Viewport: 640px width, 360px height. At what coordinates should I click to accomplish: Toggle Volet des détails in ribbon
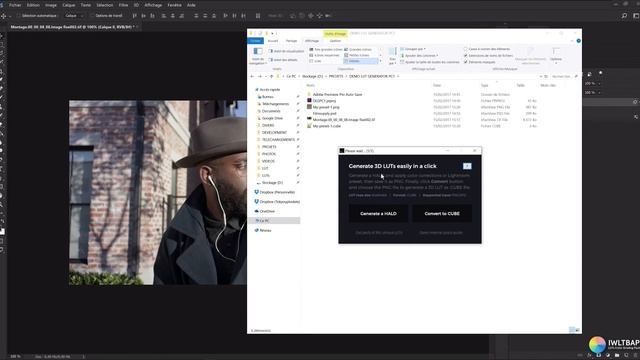283,60
